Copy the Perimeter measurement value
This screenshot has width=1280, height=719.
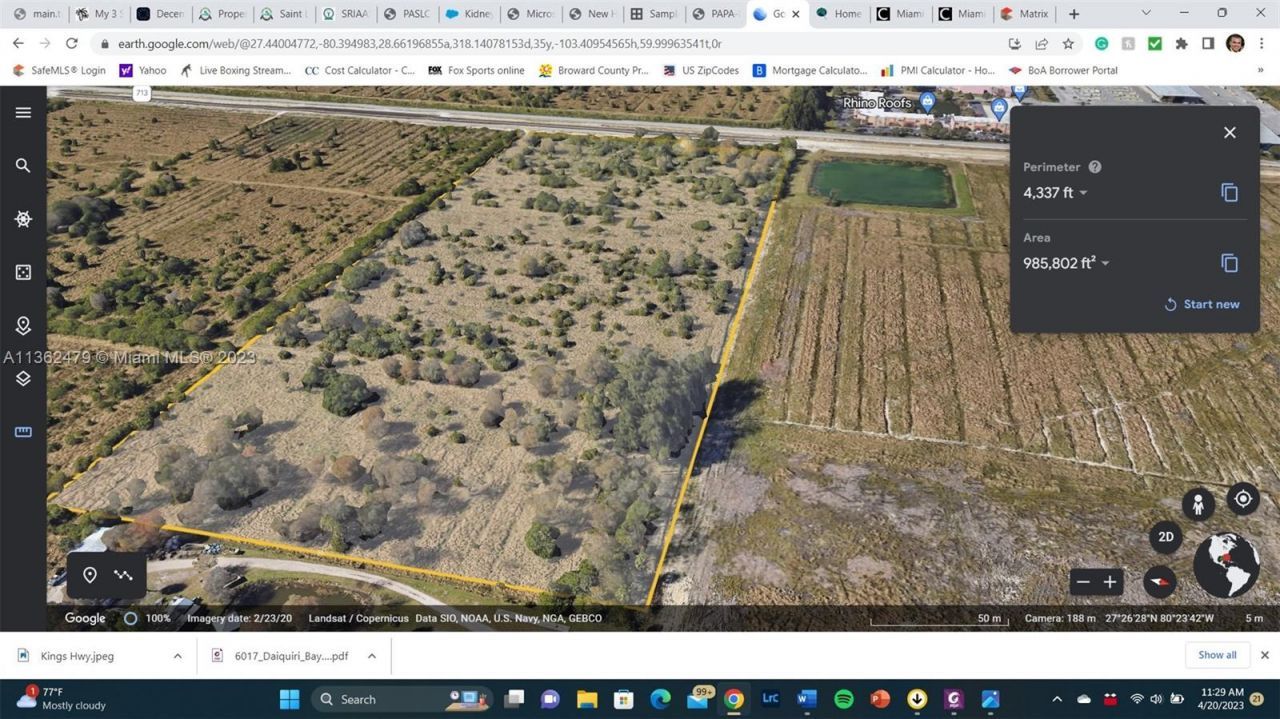1229,192
